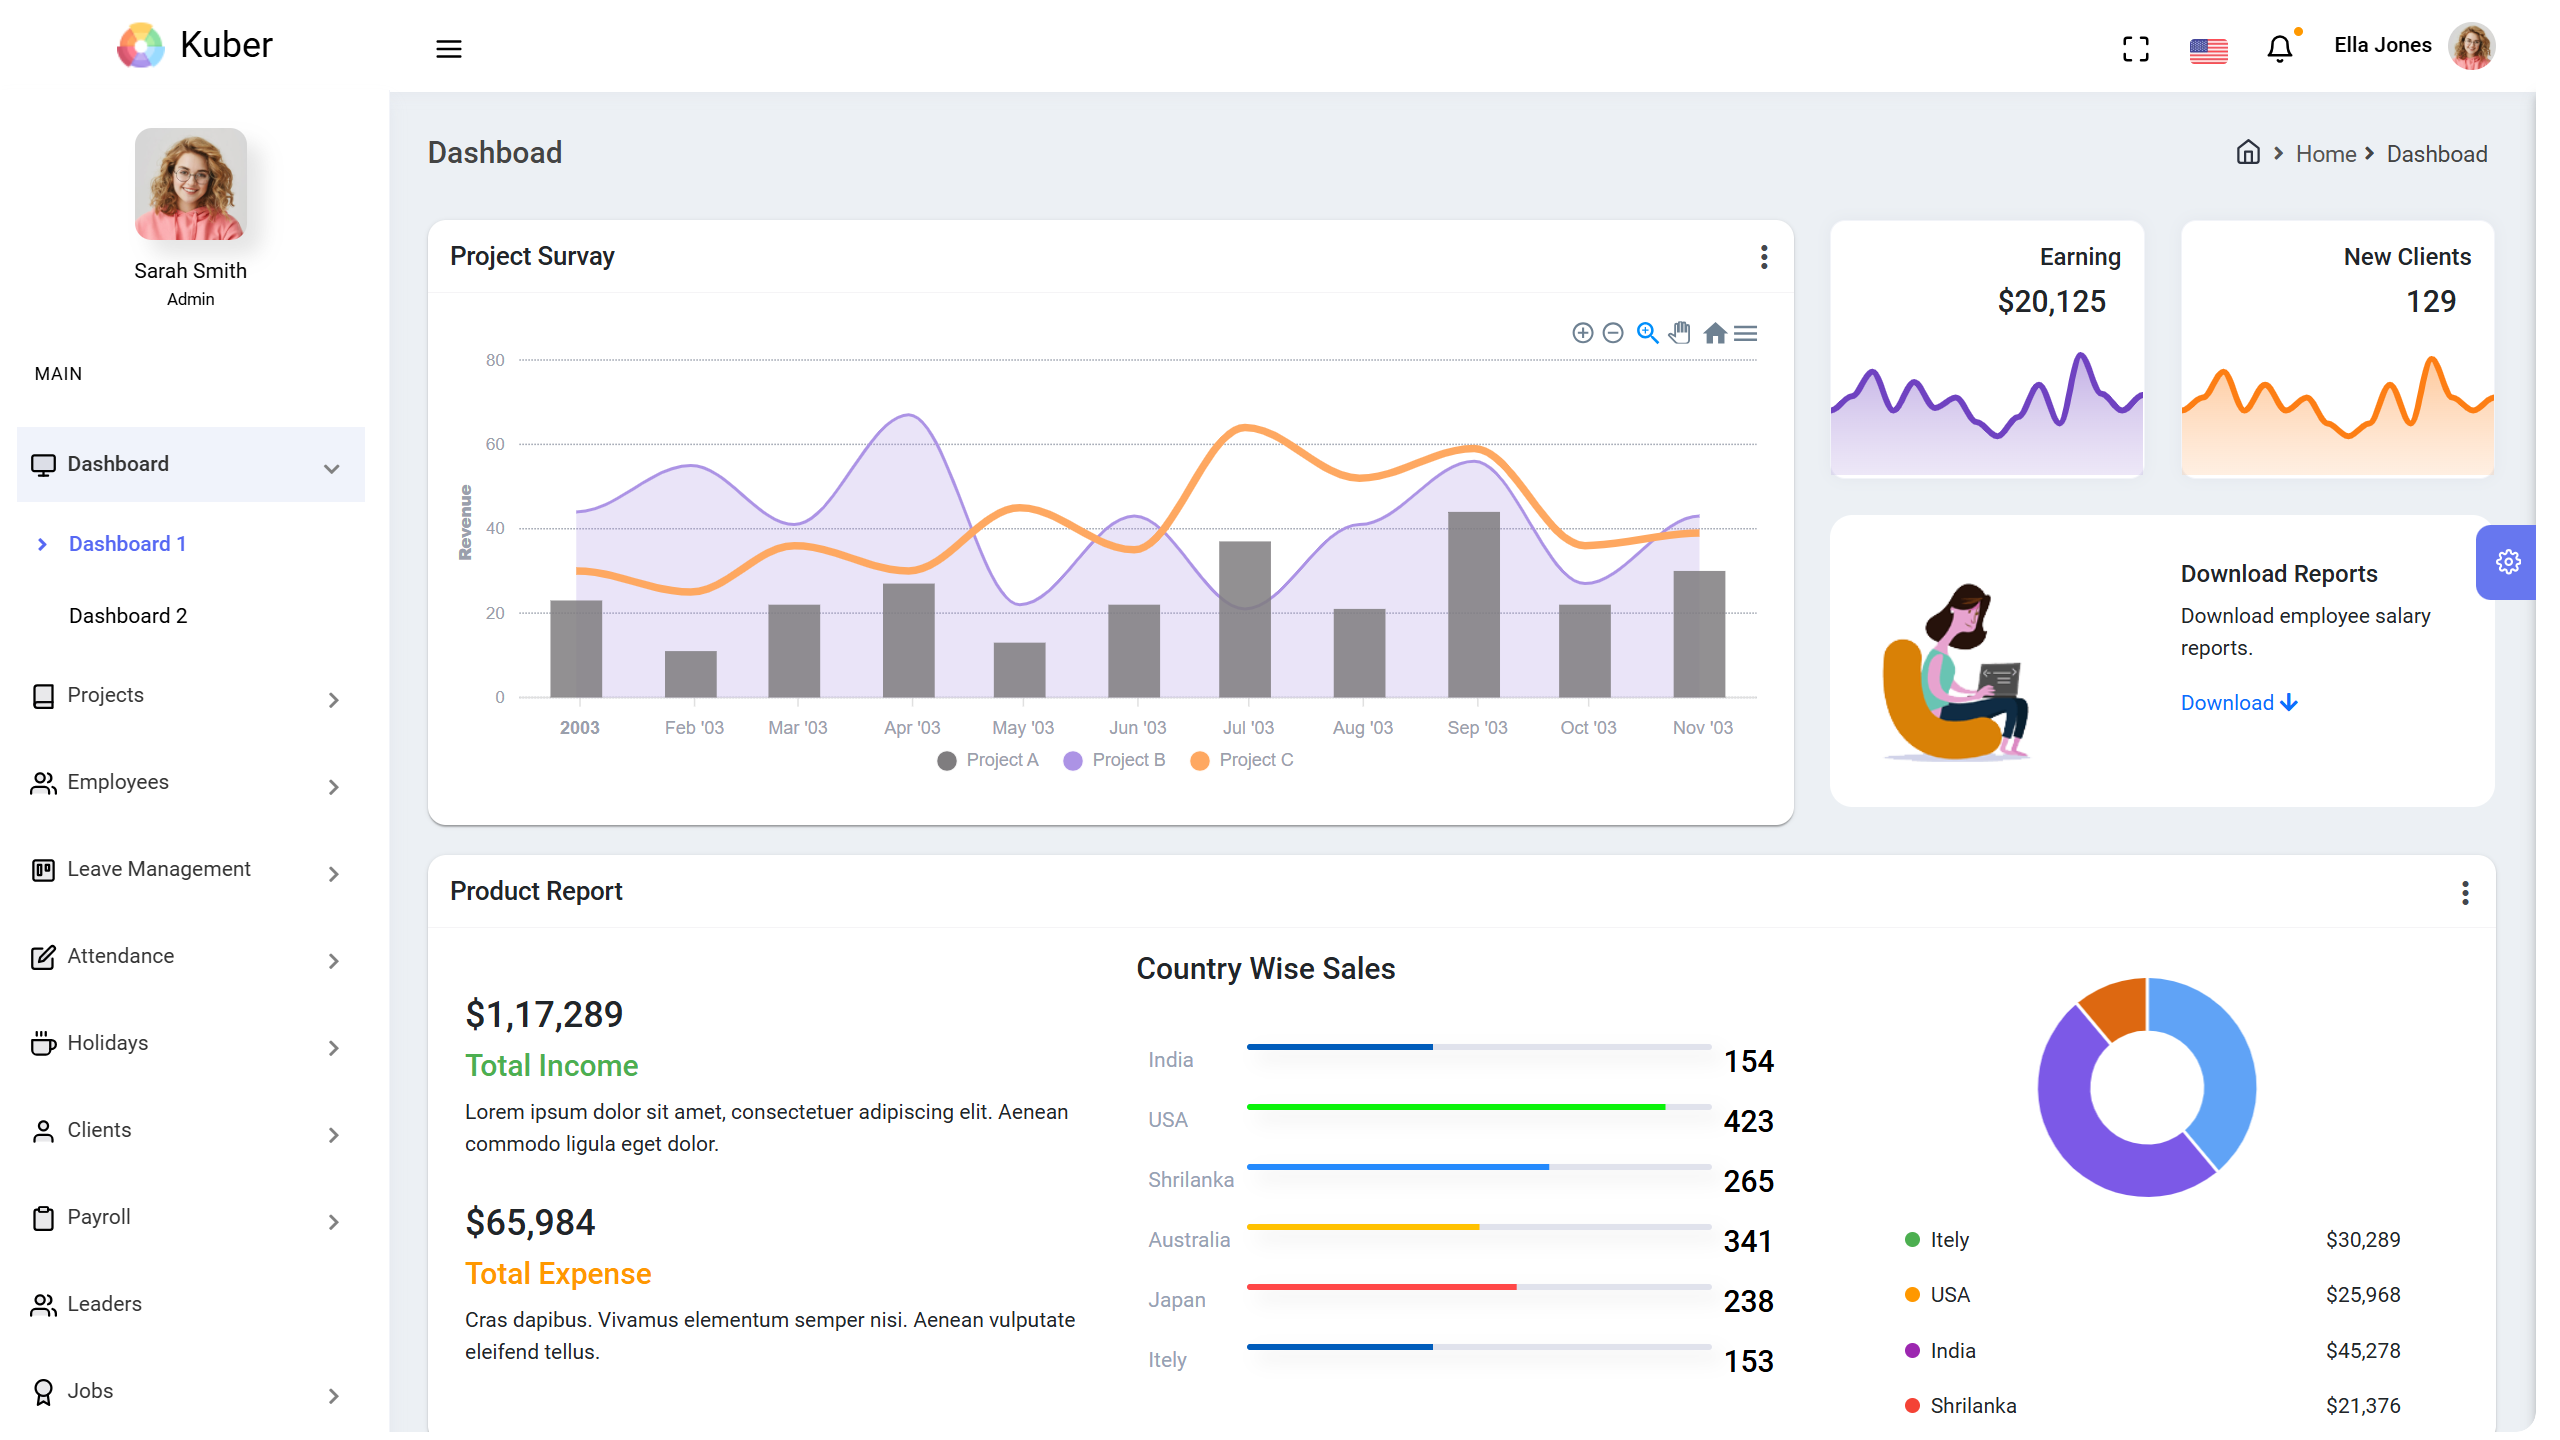2560x1440 pixels.
Task: Open the settings gear on the right edge
Action: (2508, 561)
